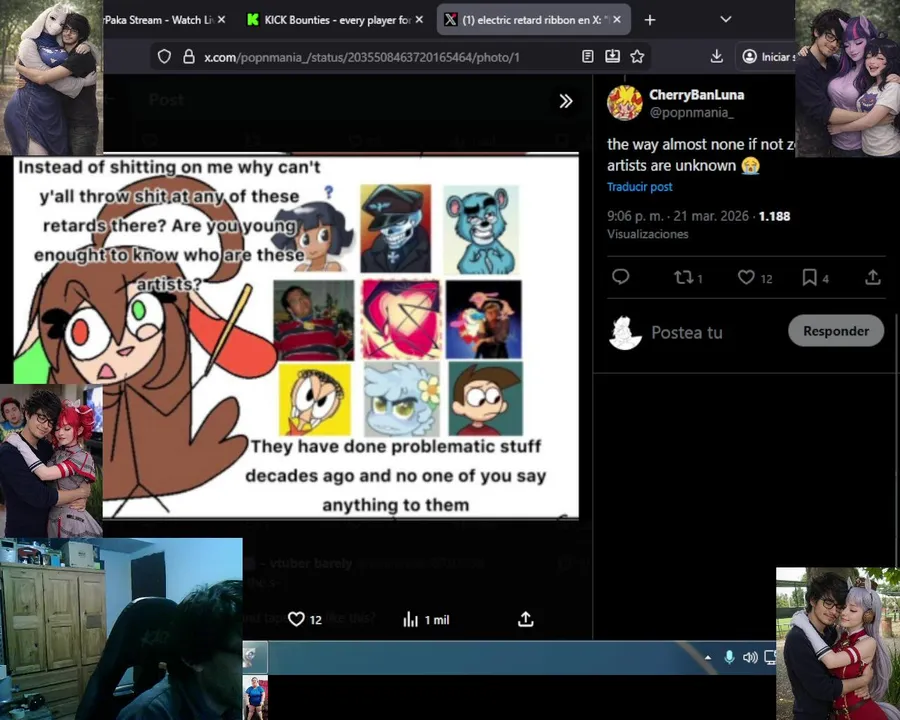
Task: Share via icon below the photo
Action: click(x=526, y=619)
